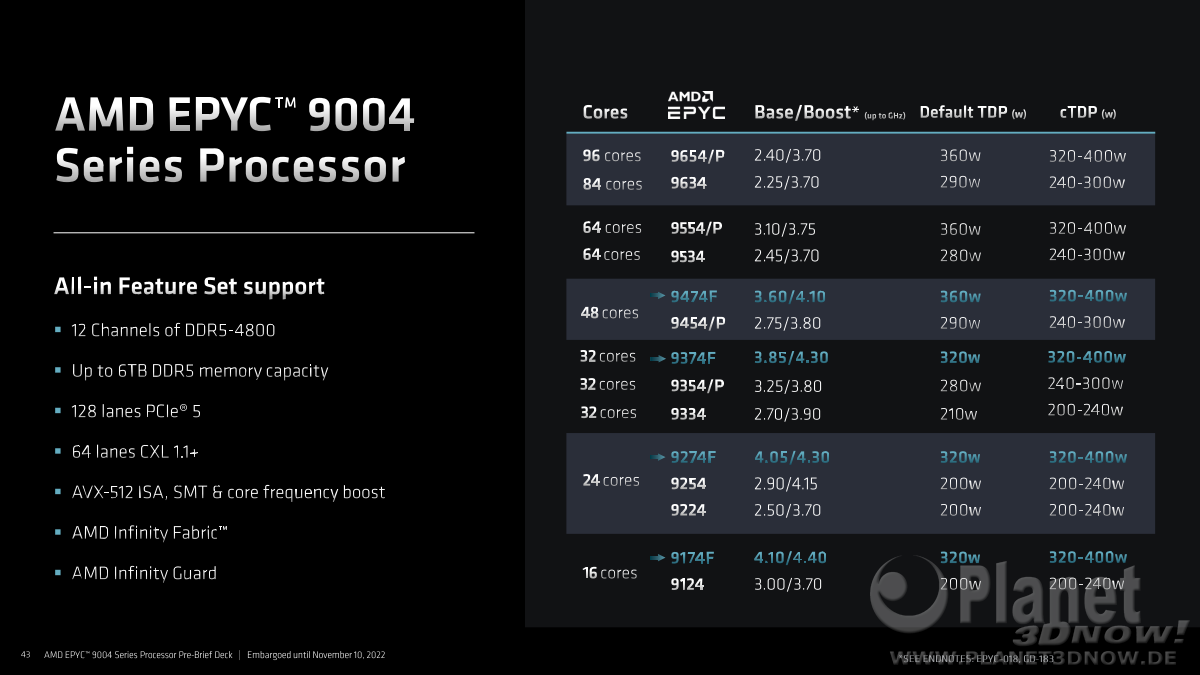This screenshot has height=675, width=1200.
Task: Select model '9534' in the table
Action: click(x=688, y=256)
